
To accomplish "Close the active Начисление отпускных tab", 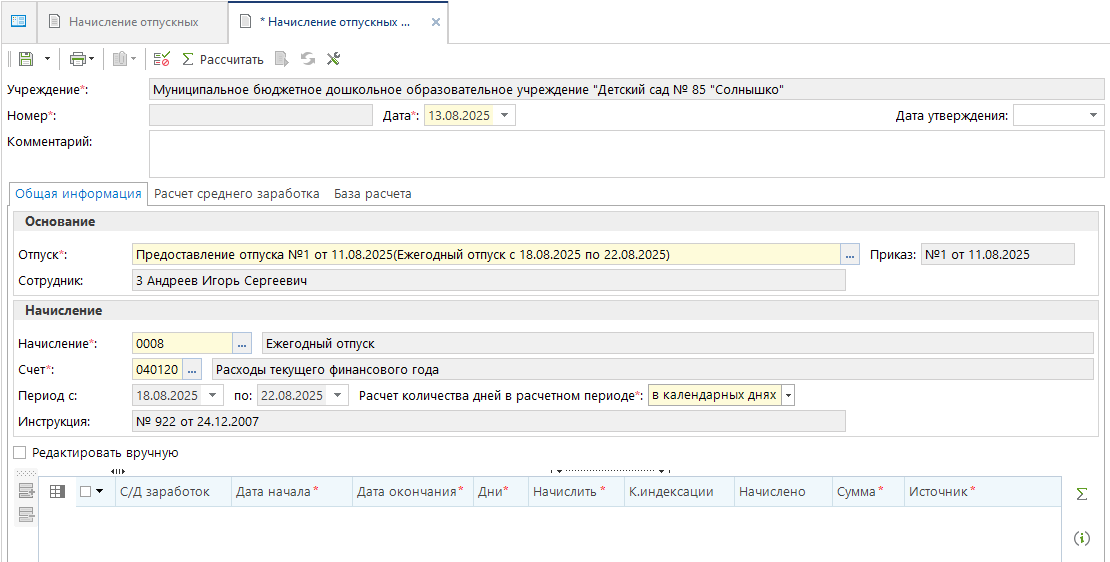I will coord(434,22).
